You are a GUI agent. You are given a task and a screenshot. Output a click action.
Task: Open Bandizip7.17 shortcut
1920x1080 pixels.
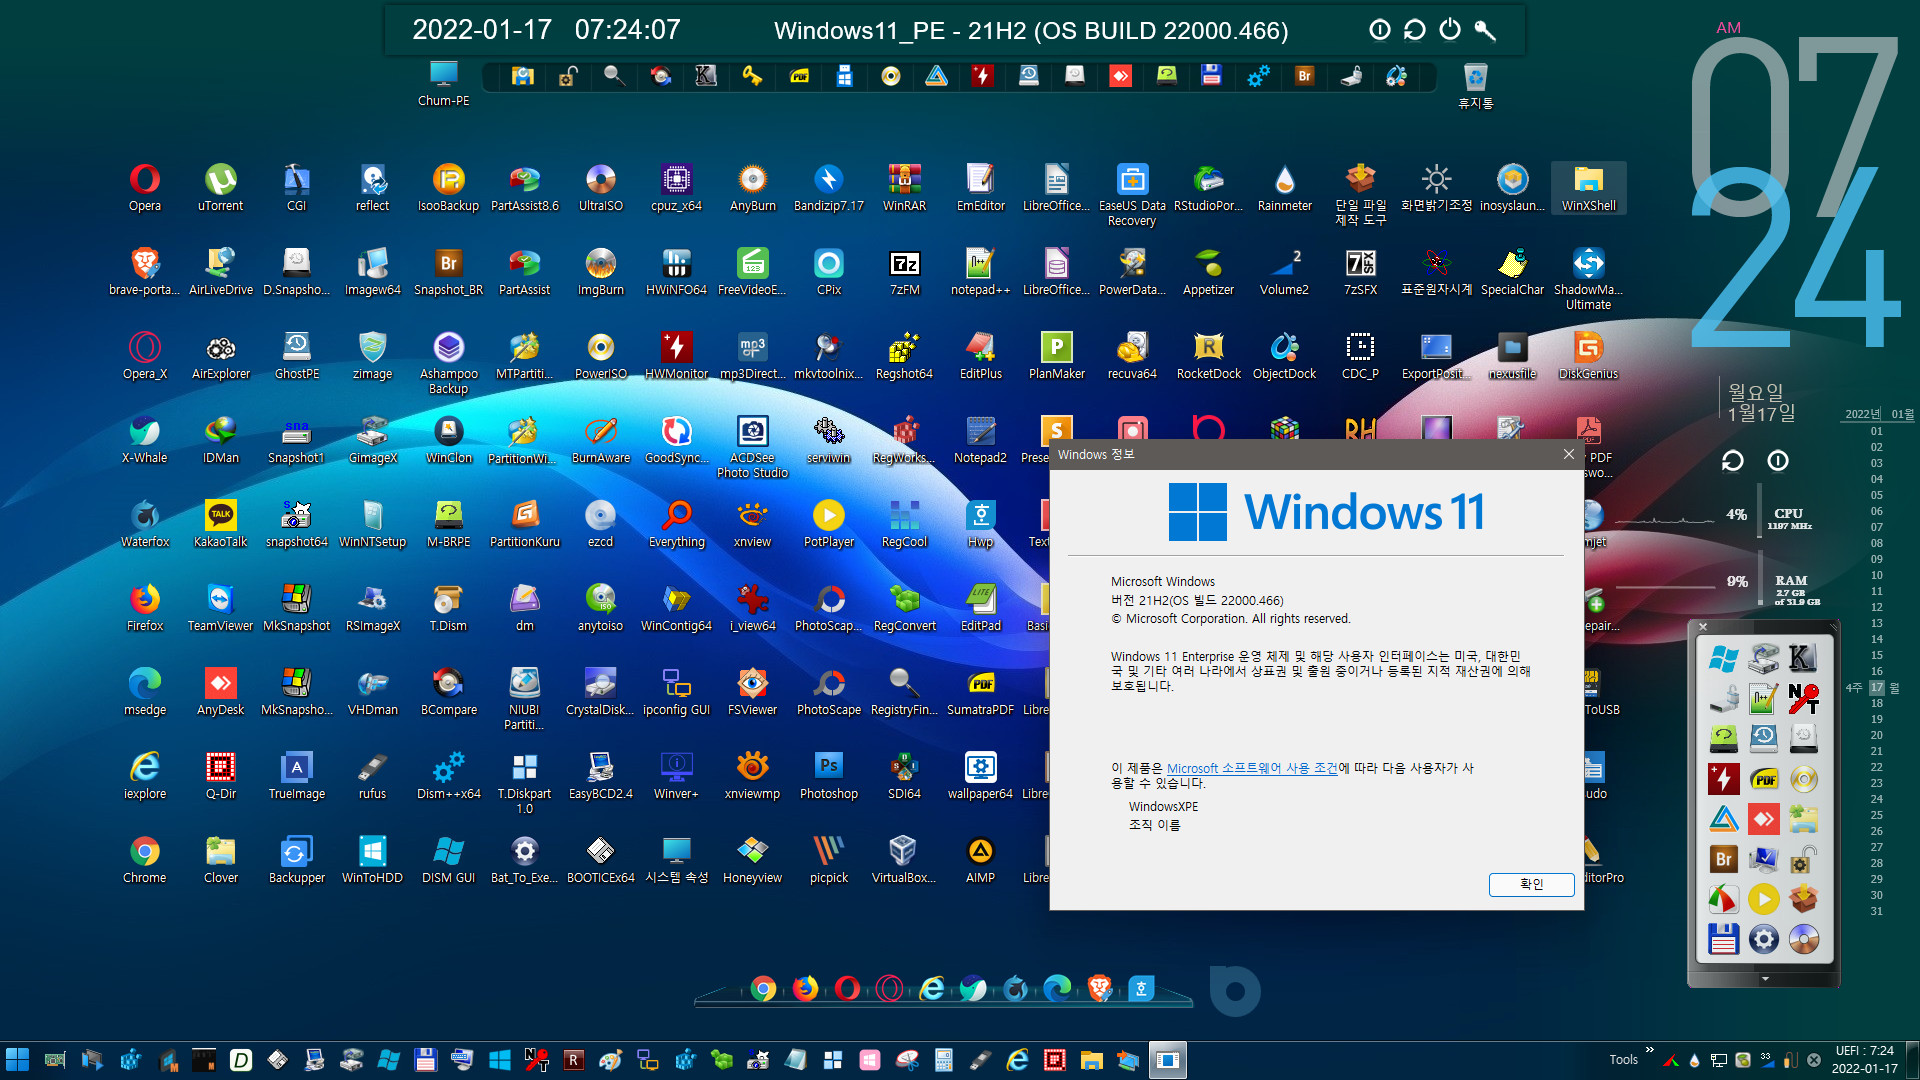[829, 188]
